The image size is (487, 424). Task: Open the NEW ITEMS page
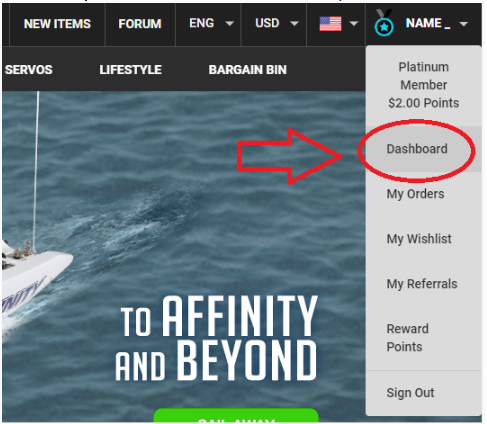(x=57, y=24)
